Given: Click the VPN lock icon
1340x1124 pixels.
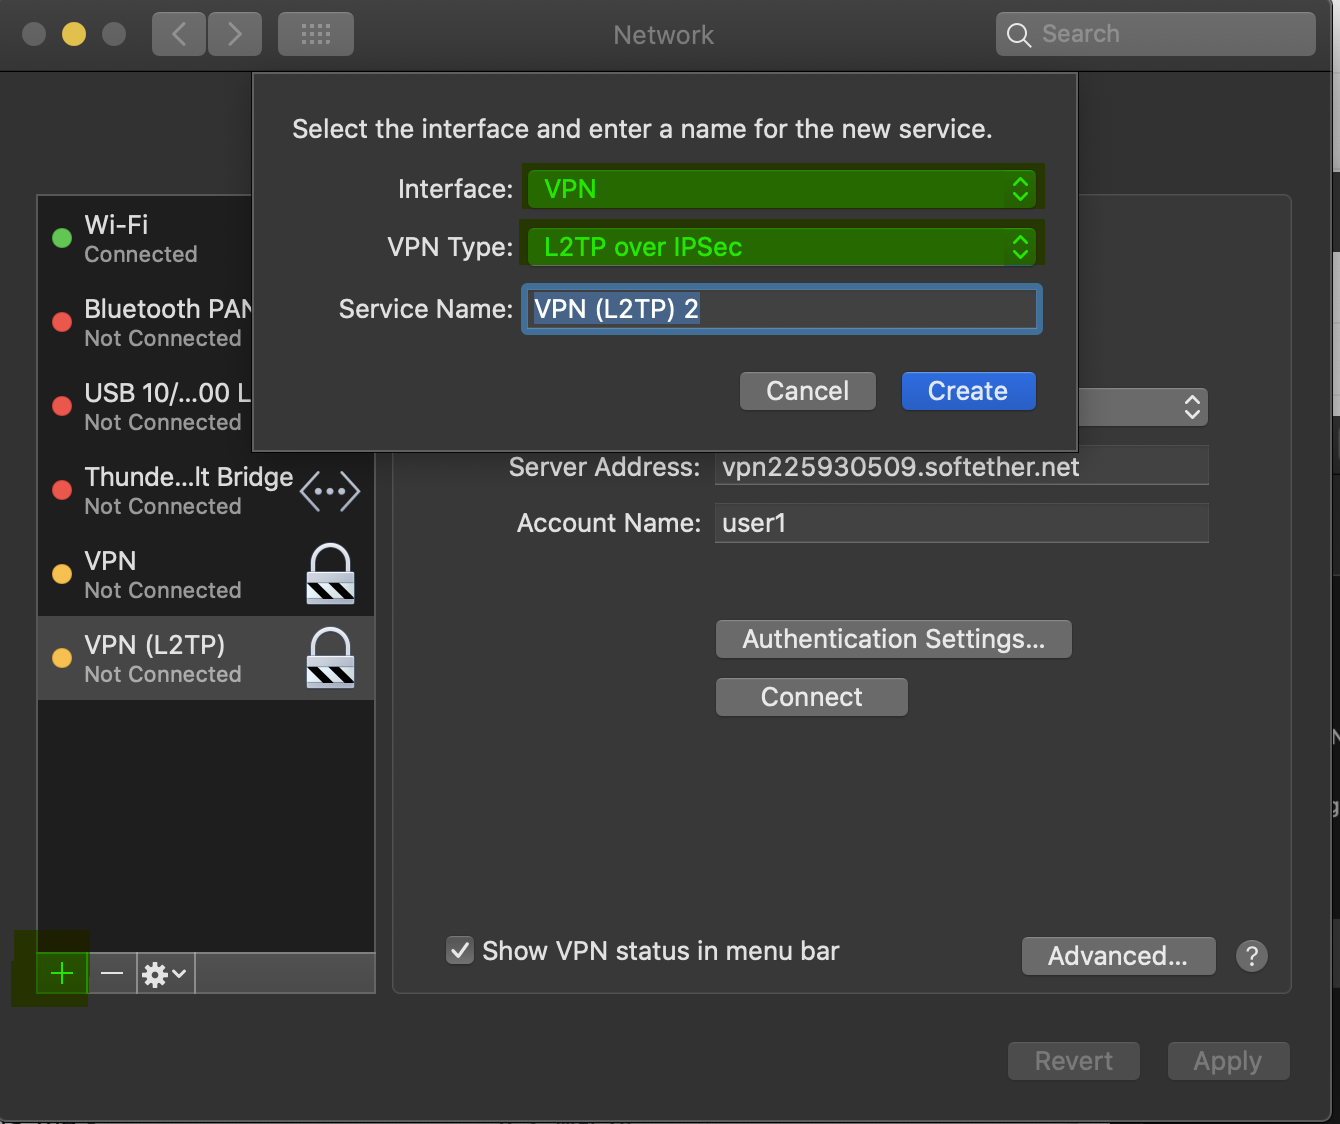Looking at the screenshot, I should point(330,574).
